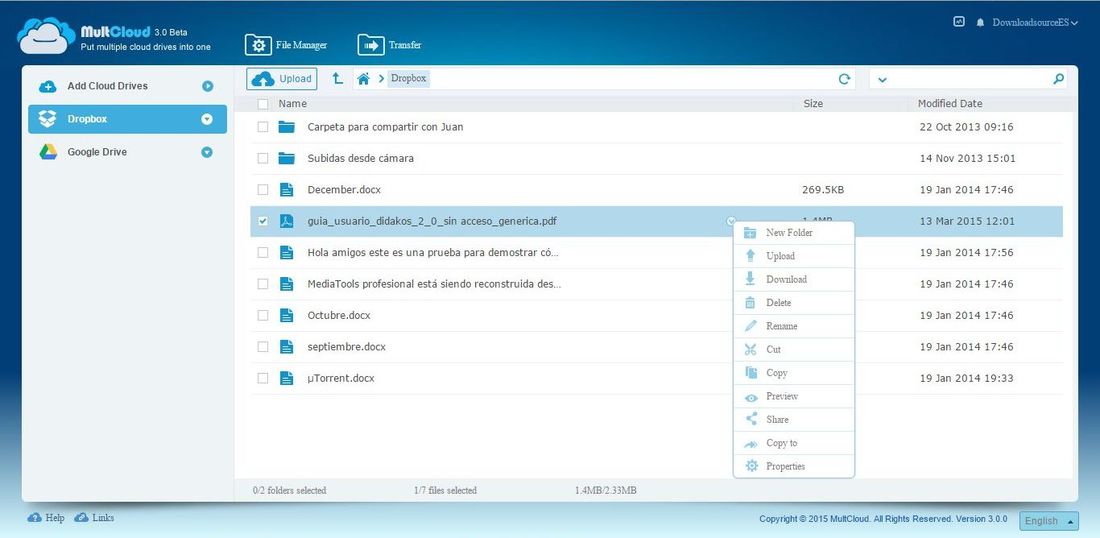The image size is (1100, 538).
Task: Open the search filter dropdown chevron
Action: [883, 79]
